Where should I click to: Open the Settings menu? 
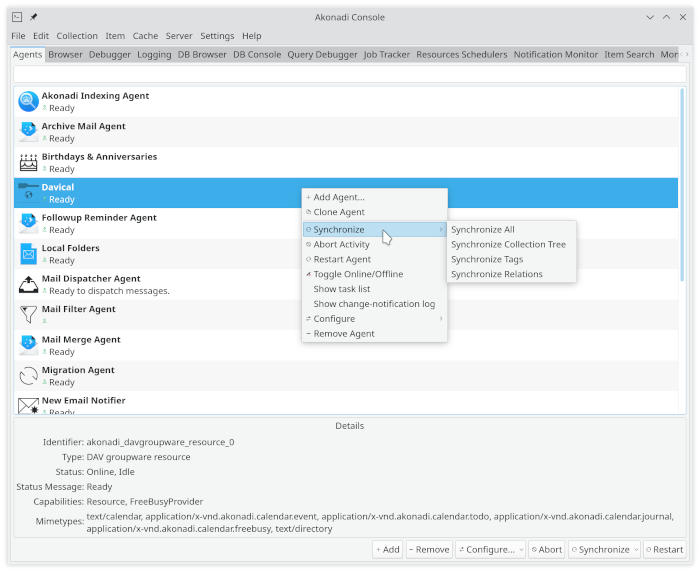(x=217, y=36)
